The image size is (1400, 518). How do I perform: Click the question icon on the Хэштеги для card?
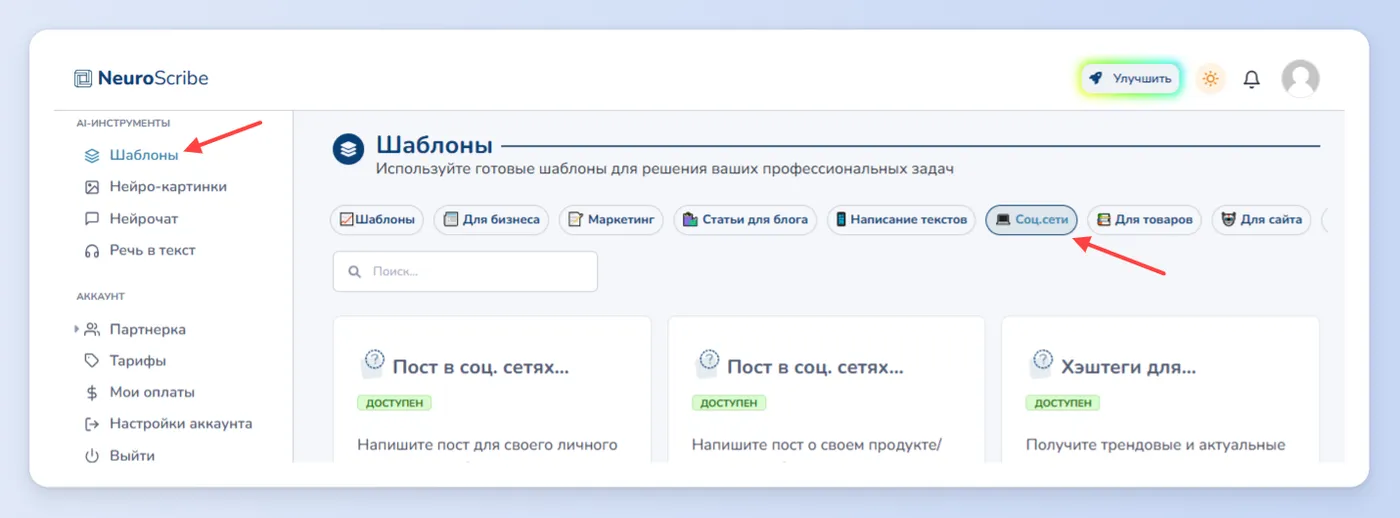coord(1042,363)
